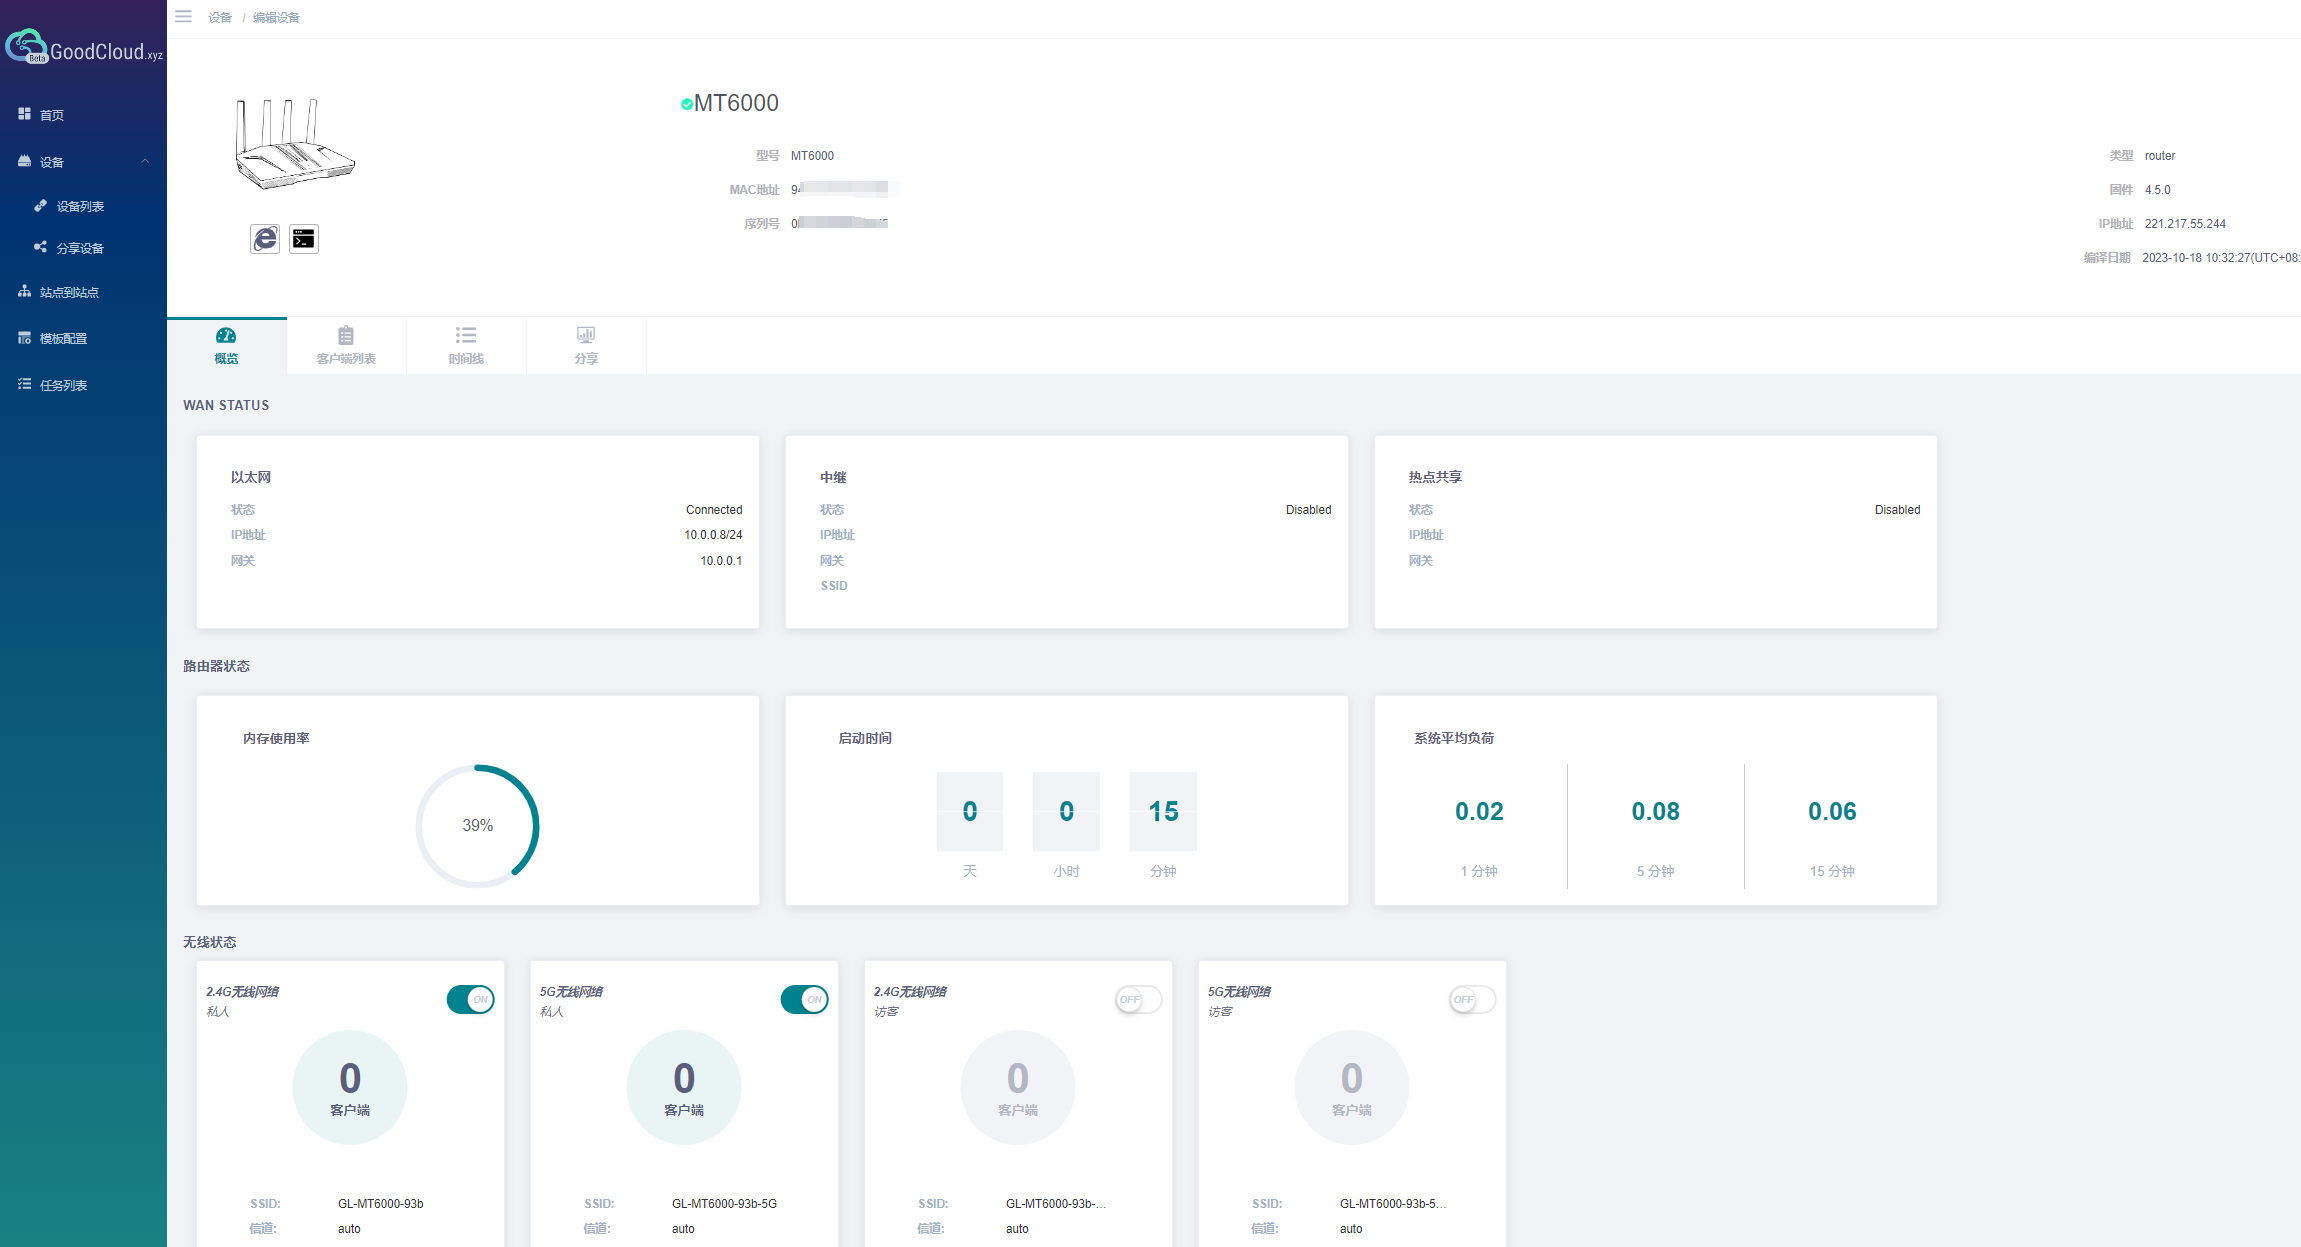Screen dimensions: 2301x1247
Task: Open 模板配置 template config sidebar item
Action: click(x=62, y=339)
